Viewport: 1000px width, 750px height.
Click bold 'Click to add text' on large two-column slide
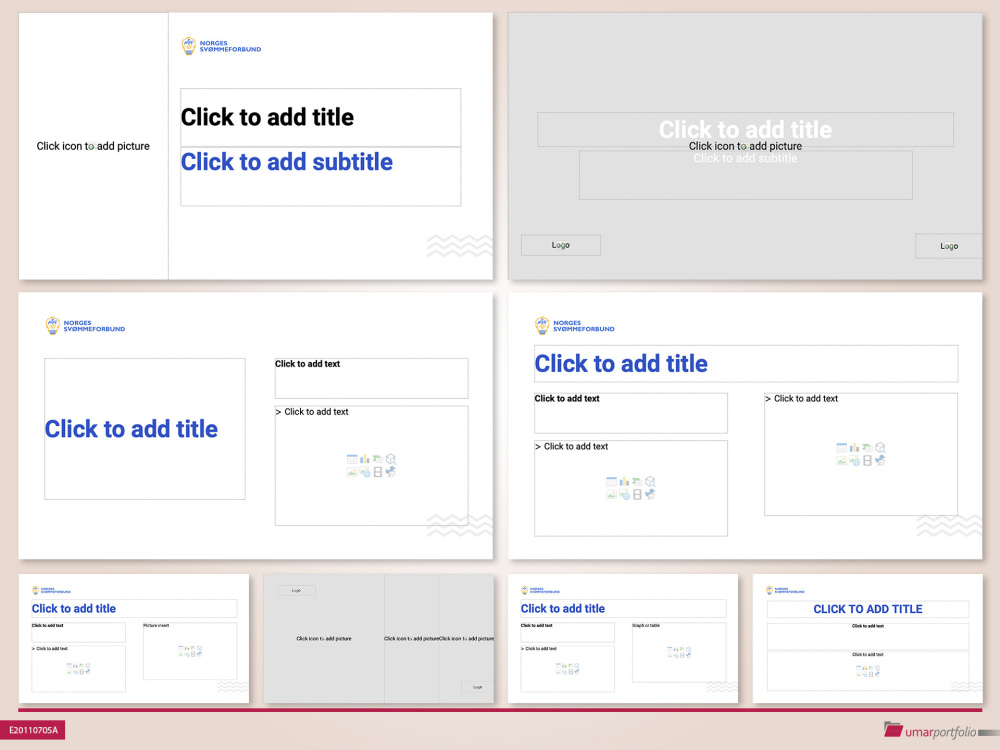(x=567, y=399)
